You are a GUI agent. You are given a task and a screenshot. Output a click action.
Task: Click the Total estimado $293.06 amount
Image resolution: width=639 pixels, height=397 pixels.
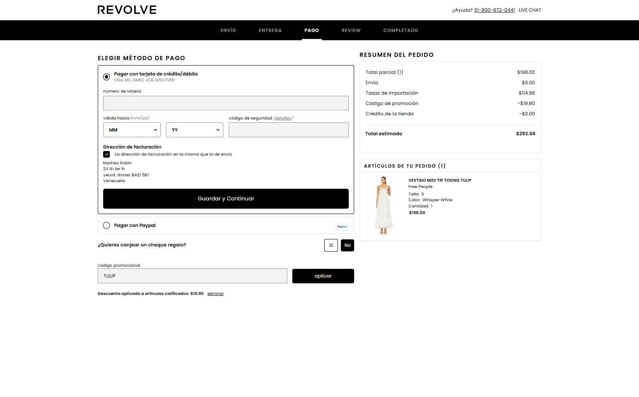(526, 134)
